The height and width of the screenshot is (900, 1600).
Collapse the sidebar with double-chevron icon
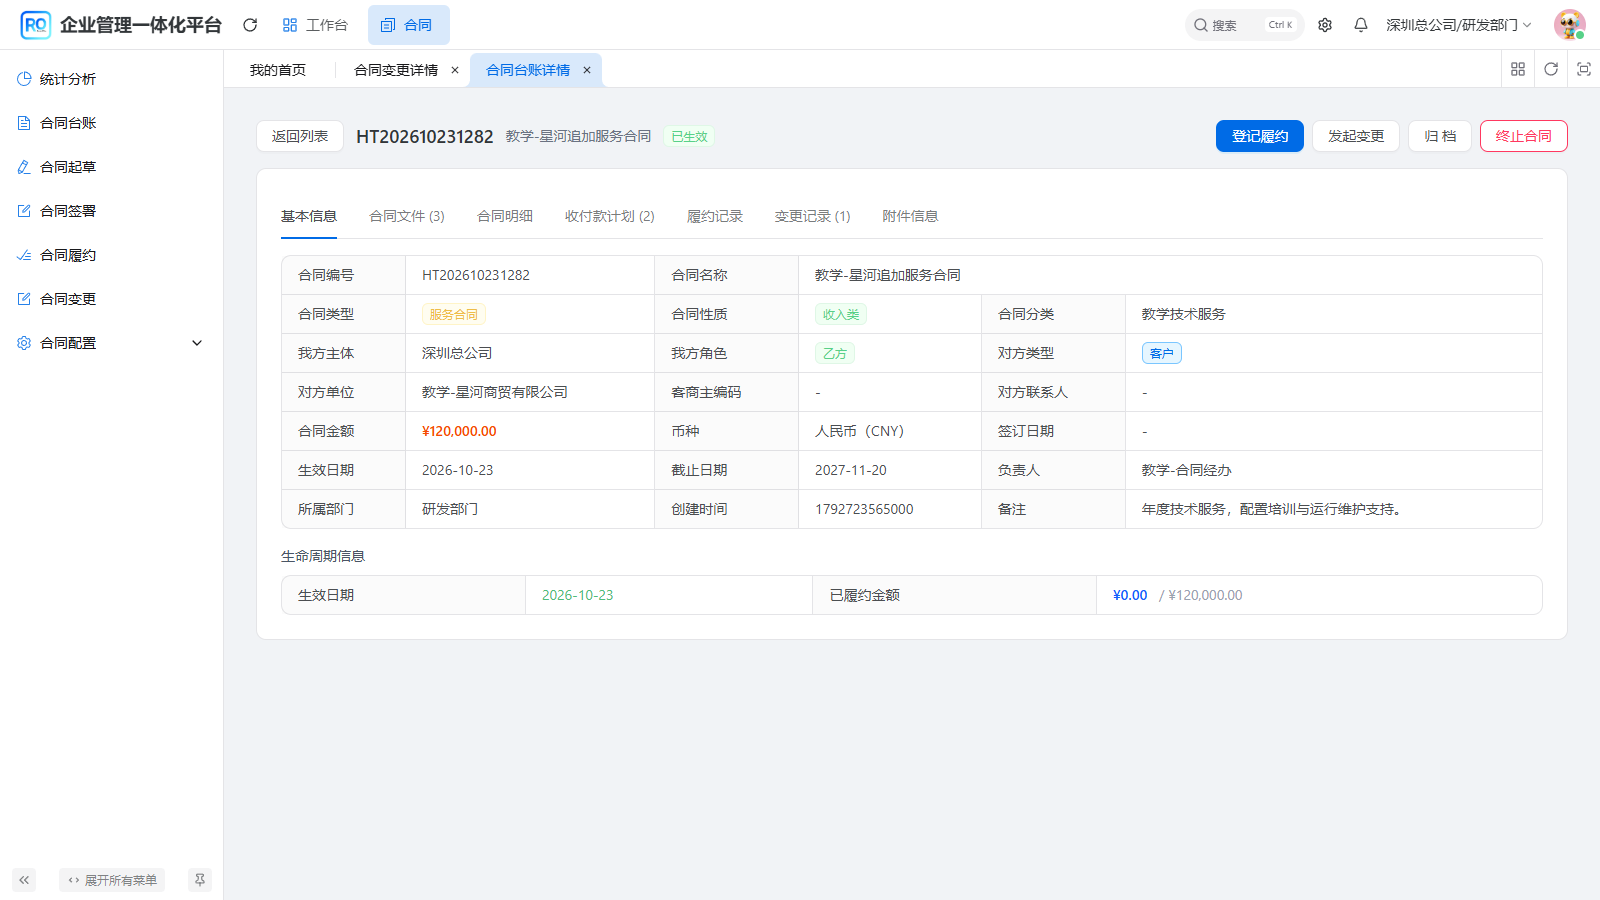(24, 880)
